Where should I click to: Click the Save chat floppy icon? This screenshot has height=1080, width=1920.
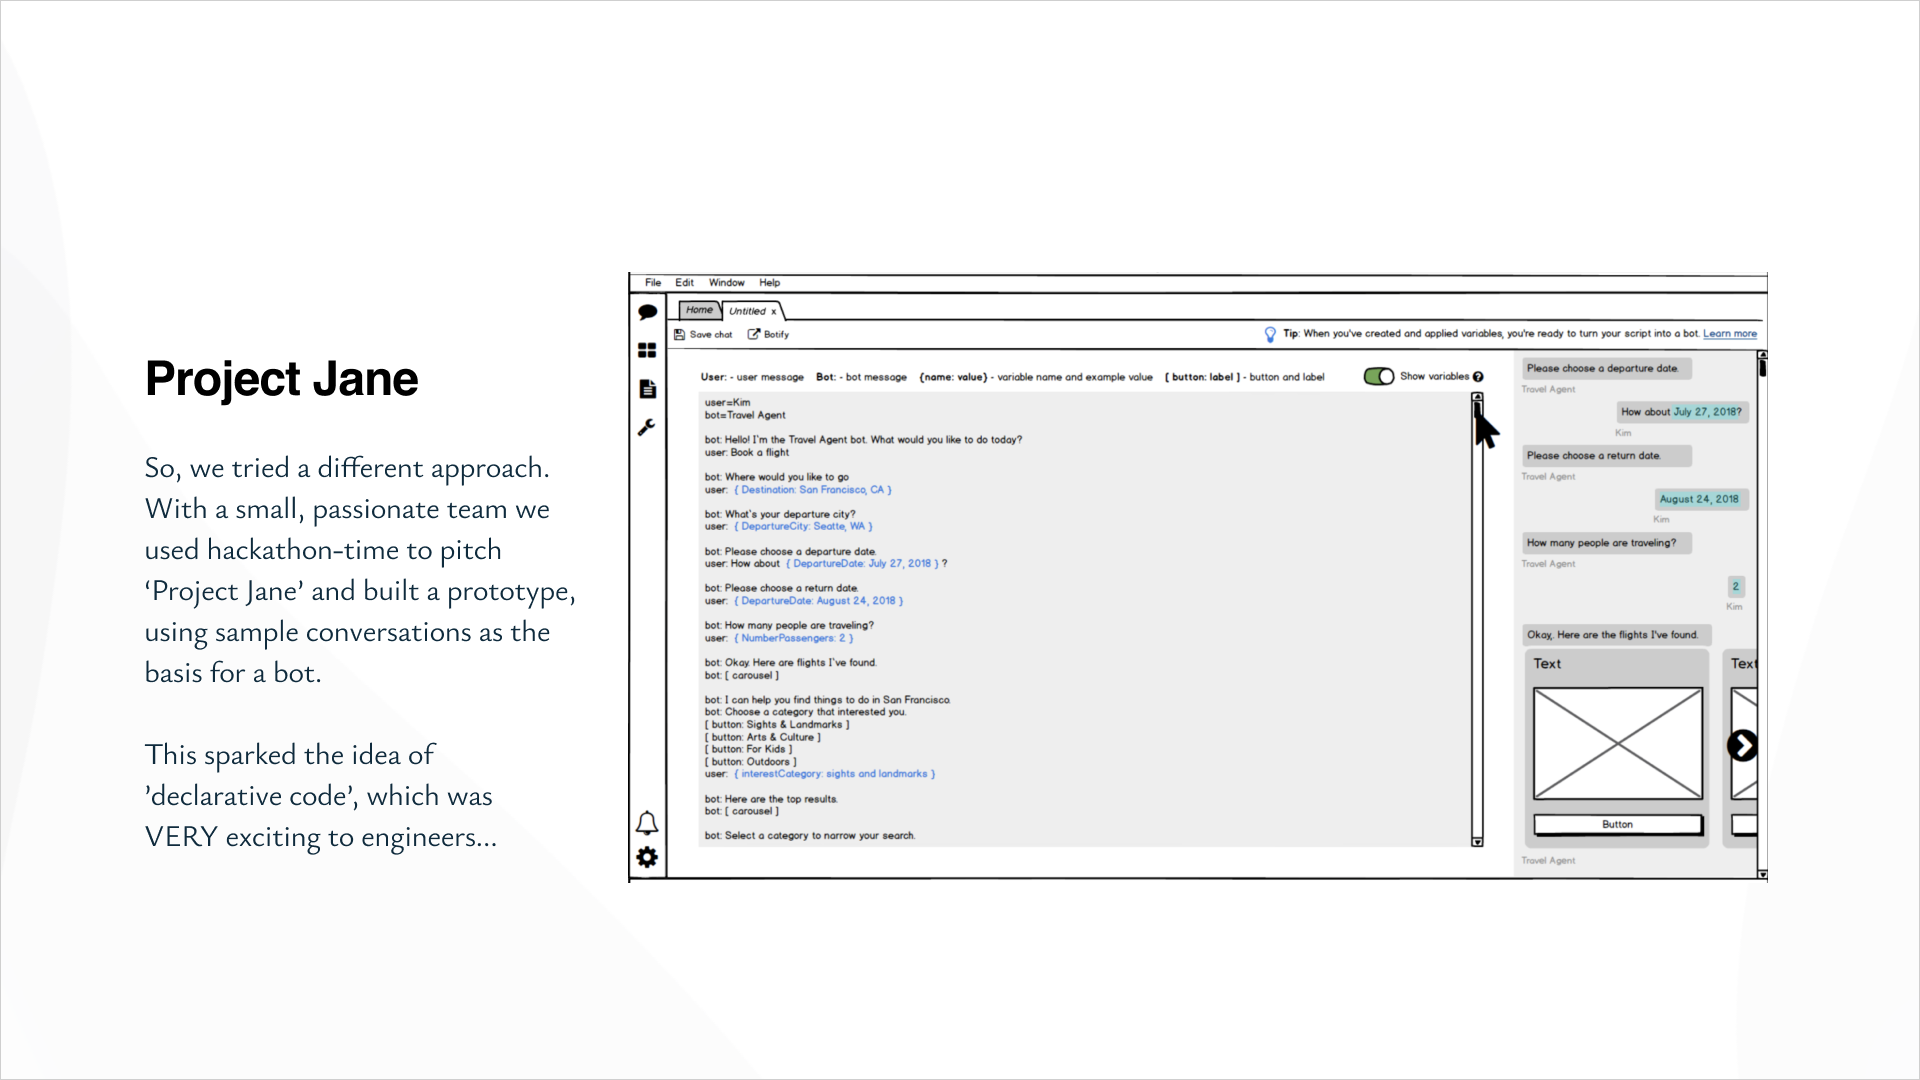(679, 335)
